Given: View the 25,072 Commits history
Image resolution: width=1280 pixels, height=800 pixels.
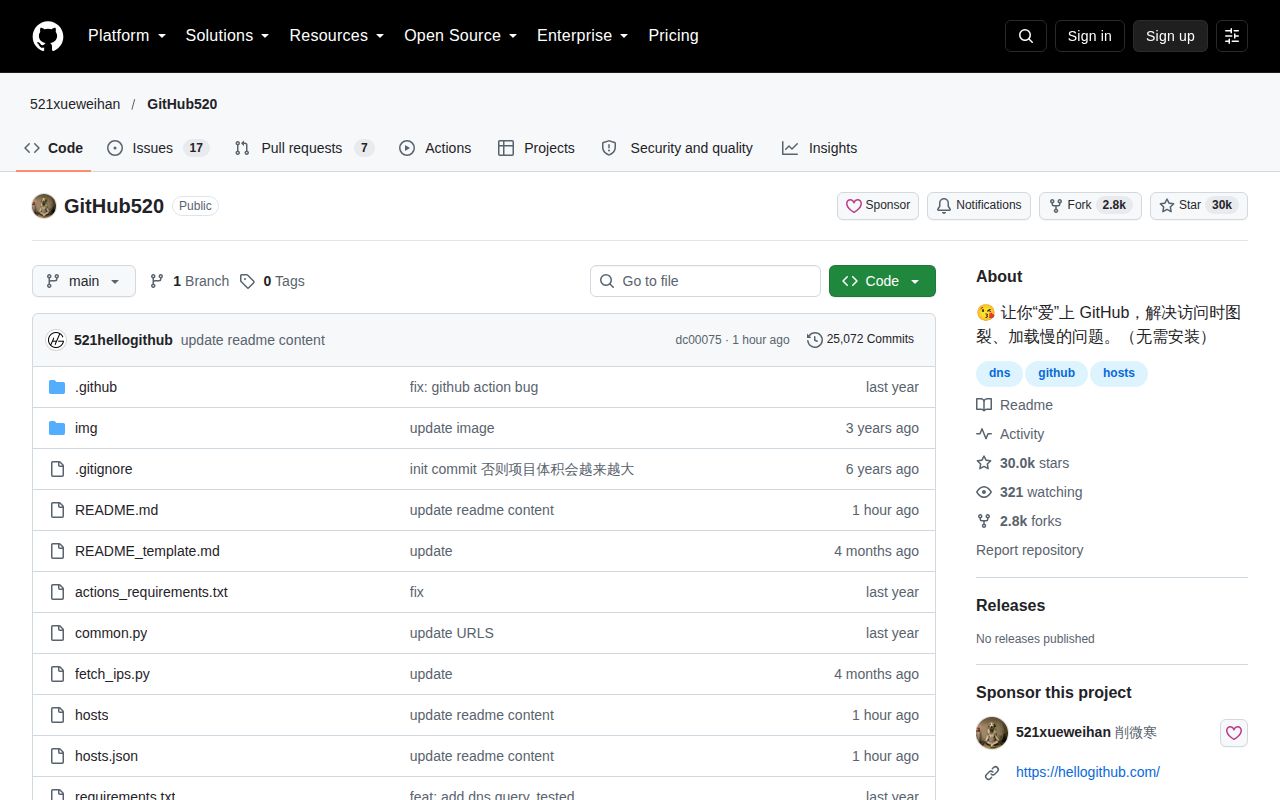Looking at the screenshot, I should 860,339.
